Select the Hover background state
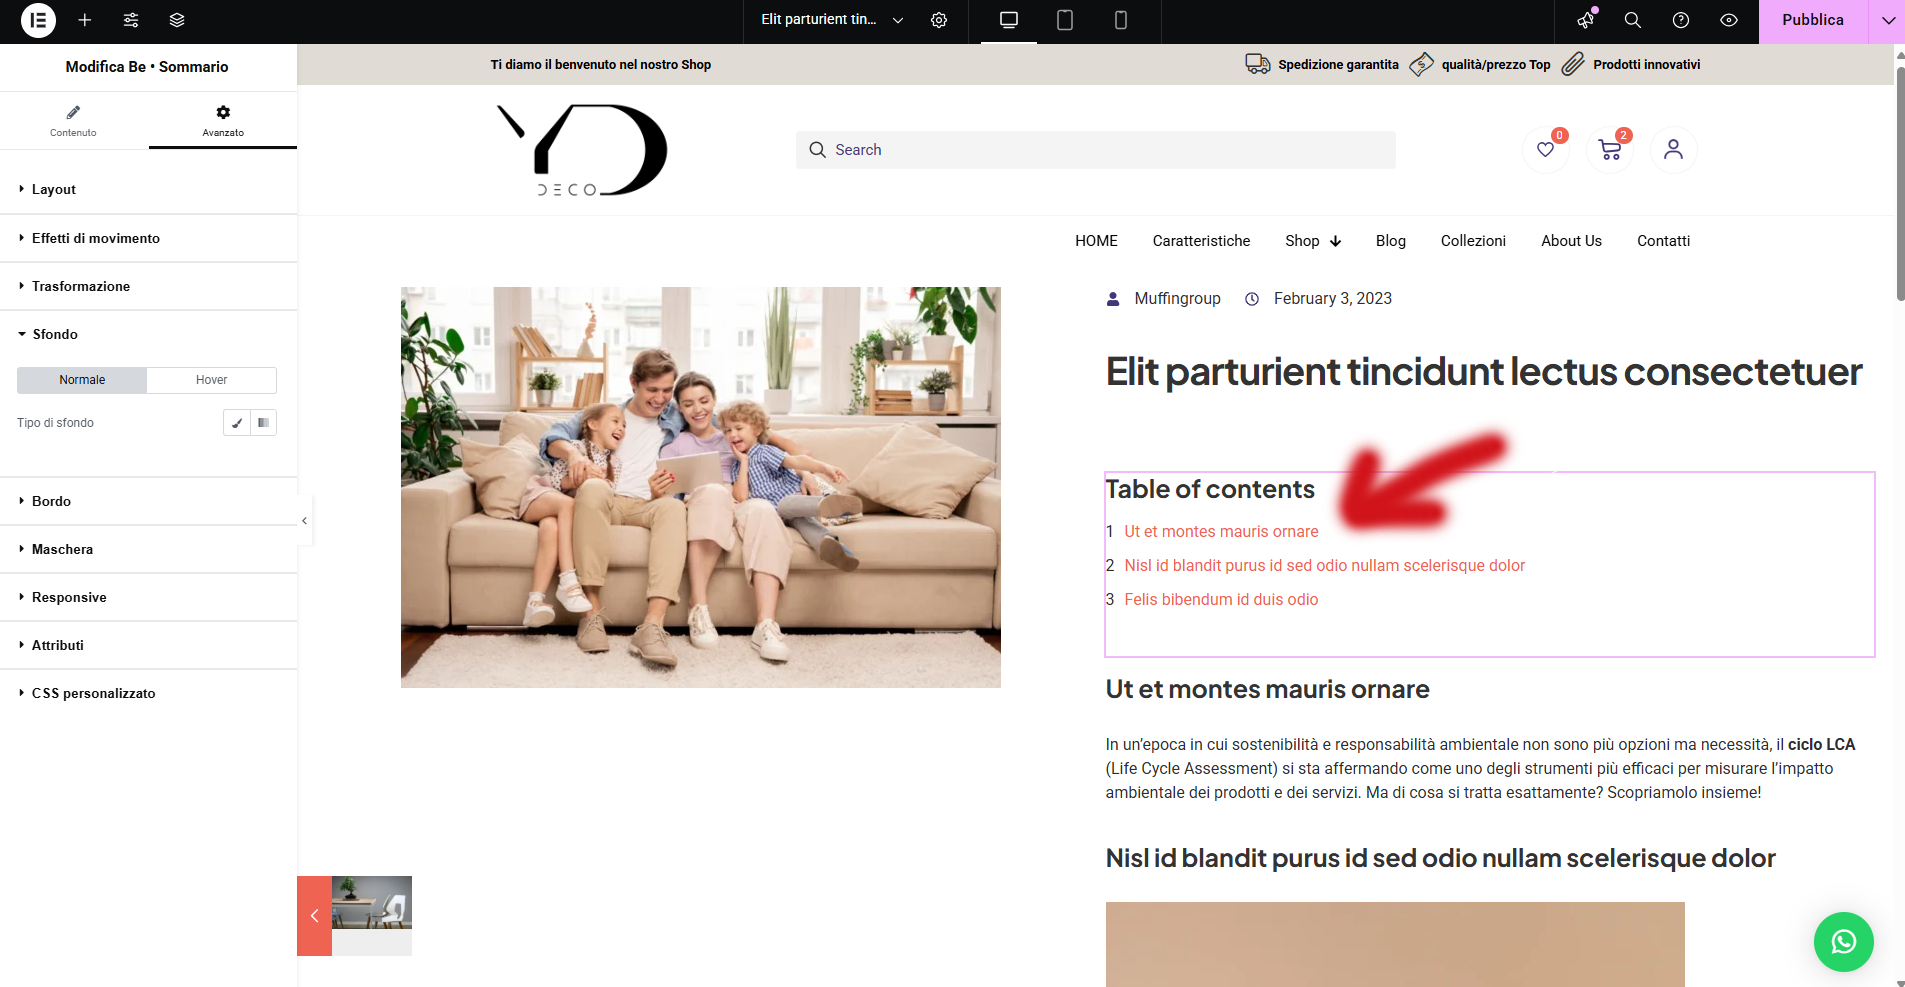Screen dimensions: 1905x987 point(211,380)
